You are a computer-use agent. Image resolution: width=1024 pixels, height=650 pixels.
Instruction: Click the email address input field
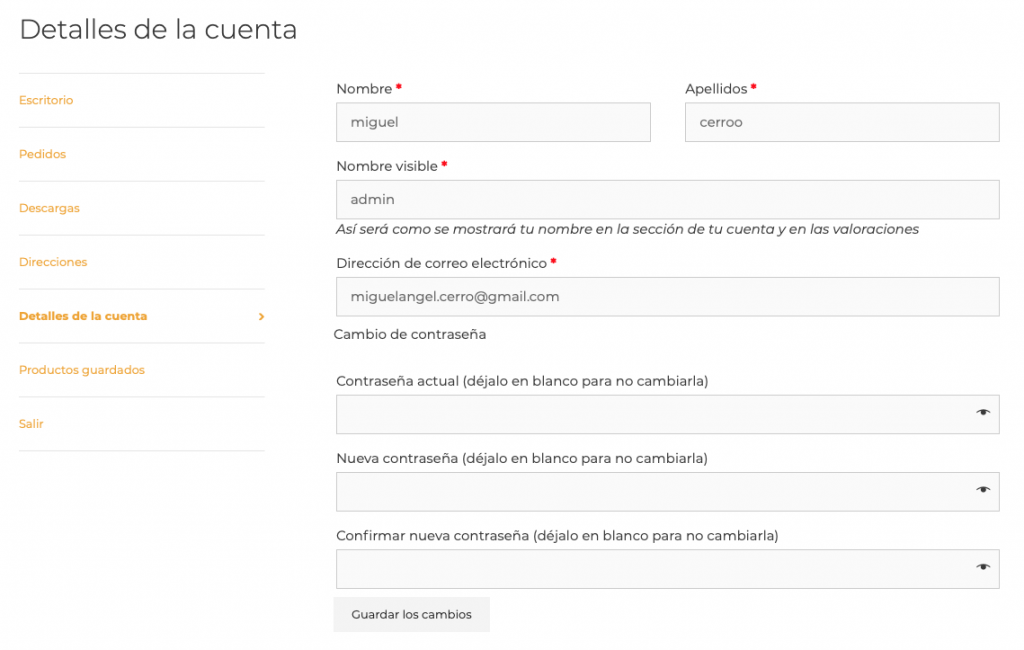(x=667, y=297)
